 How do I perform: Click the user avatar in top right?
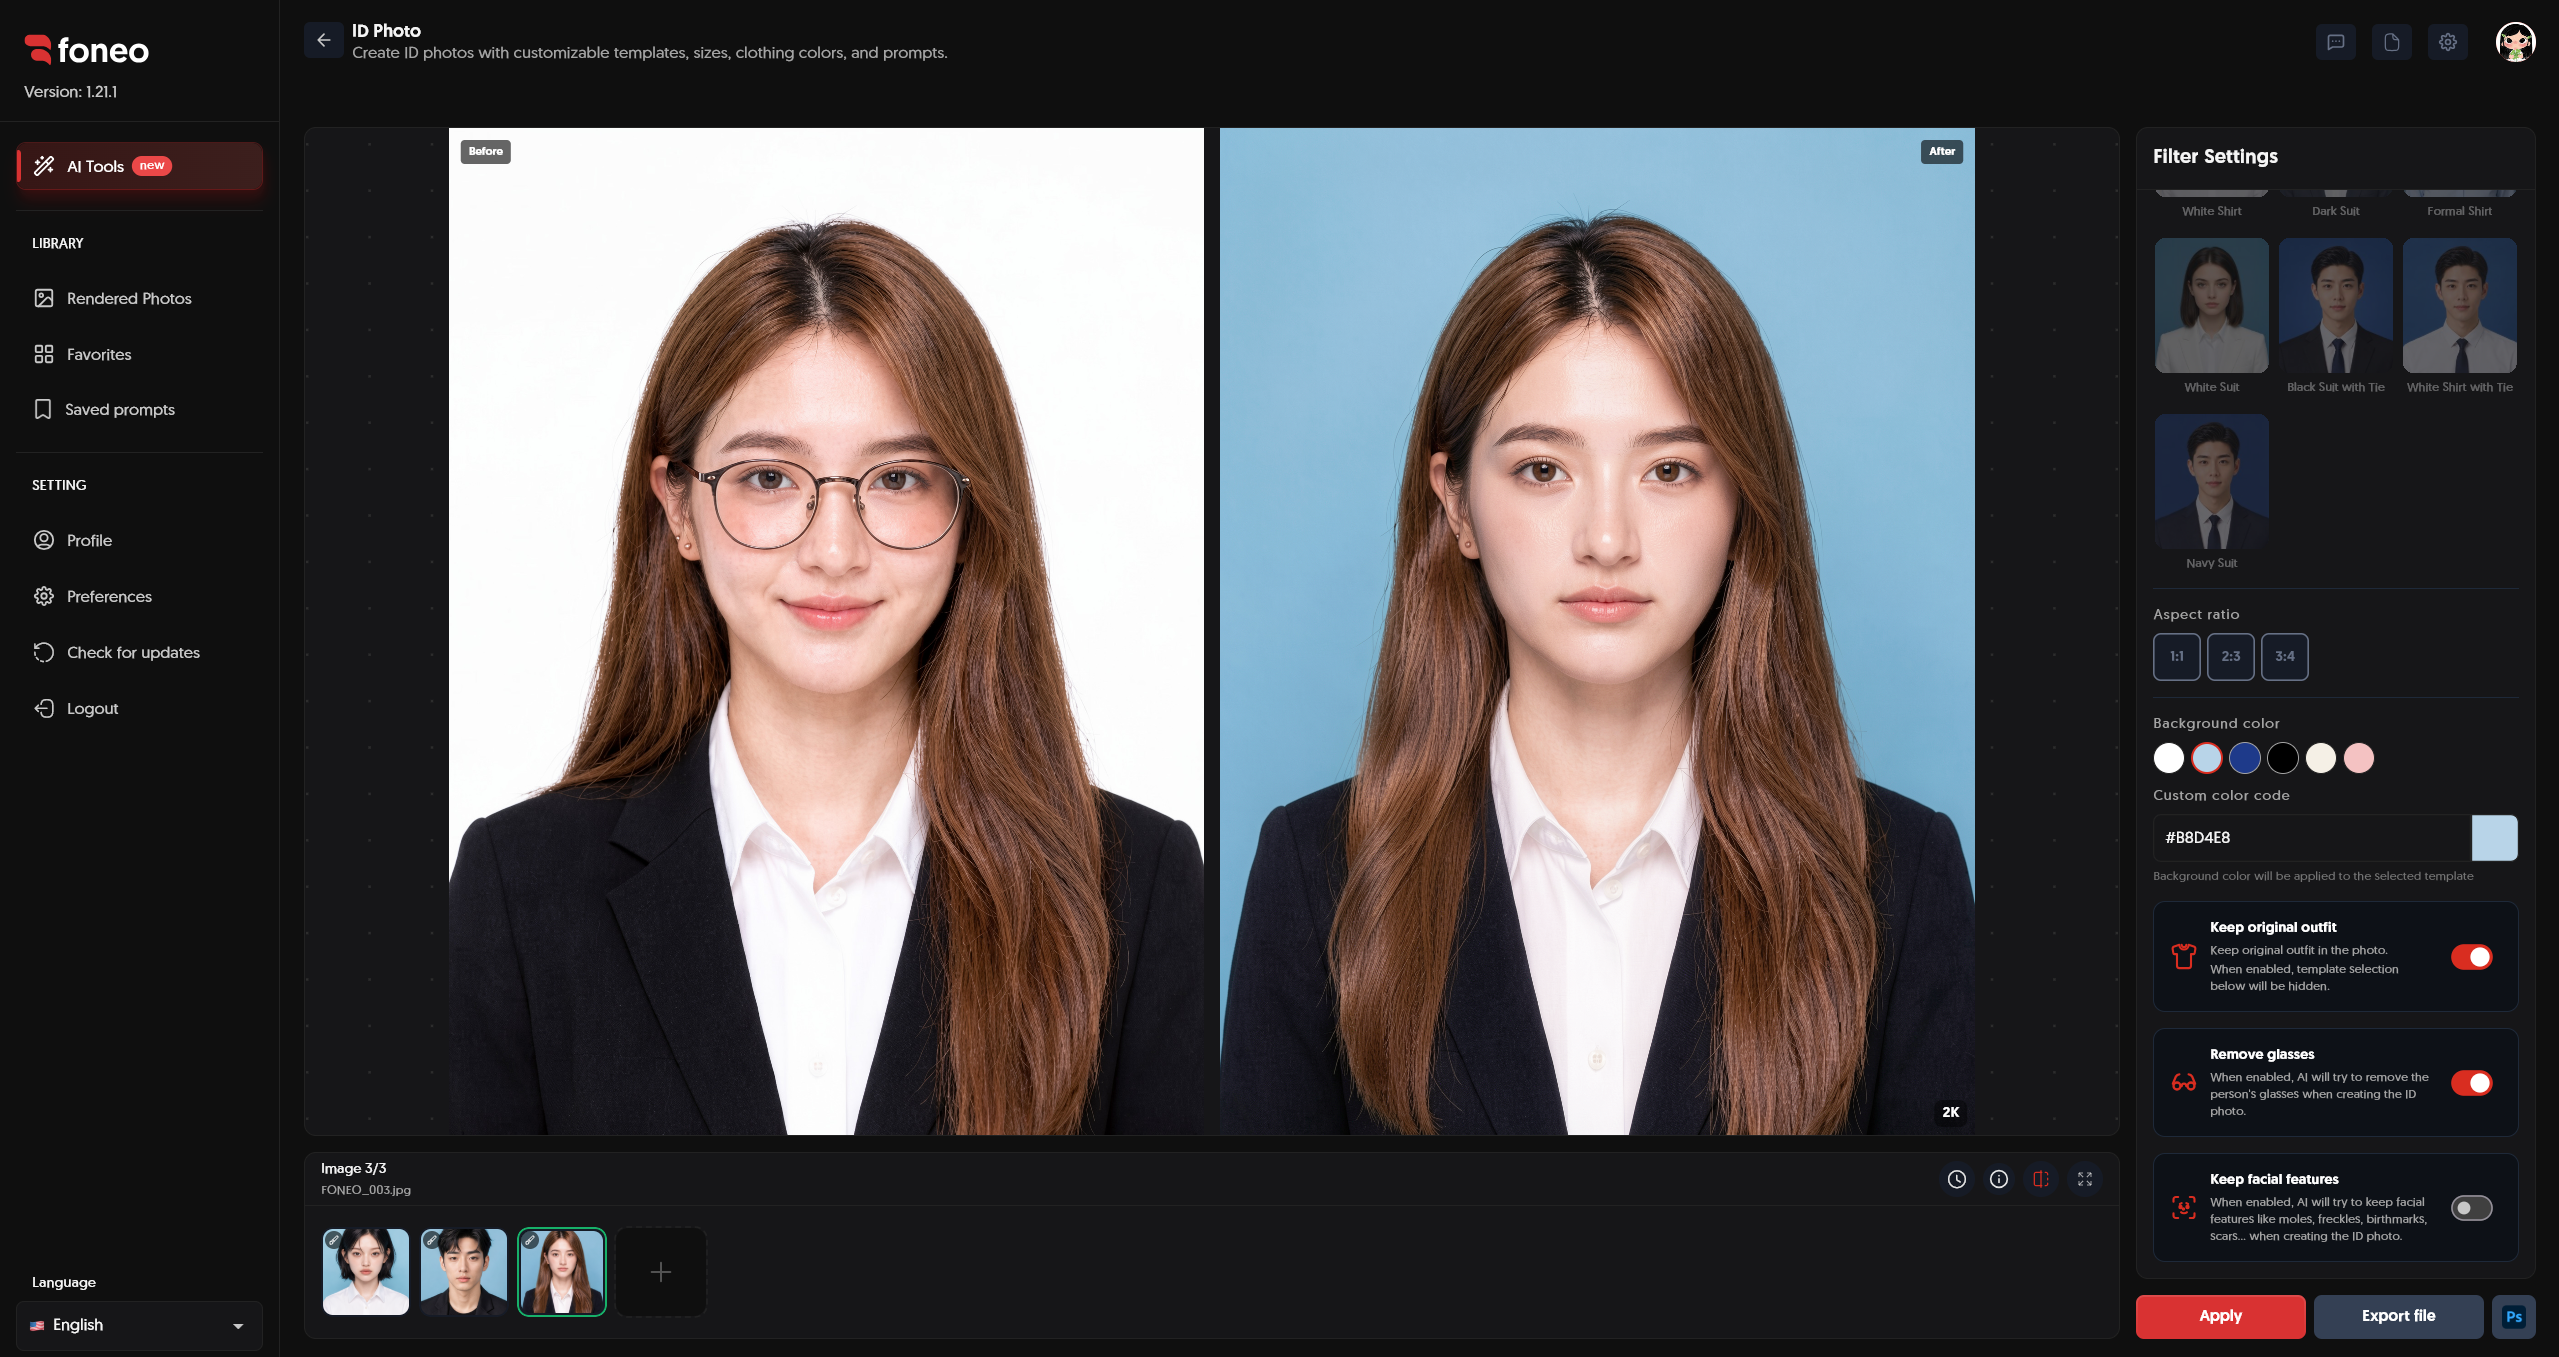coord(2515,42)
